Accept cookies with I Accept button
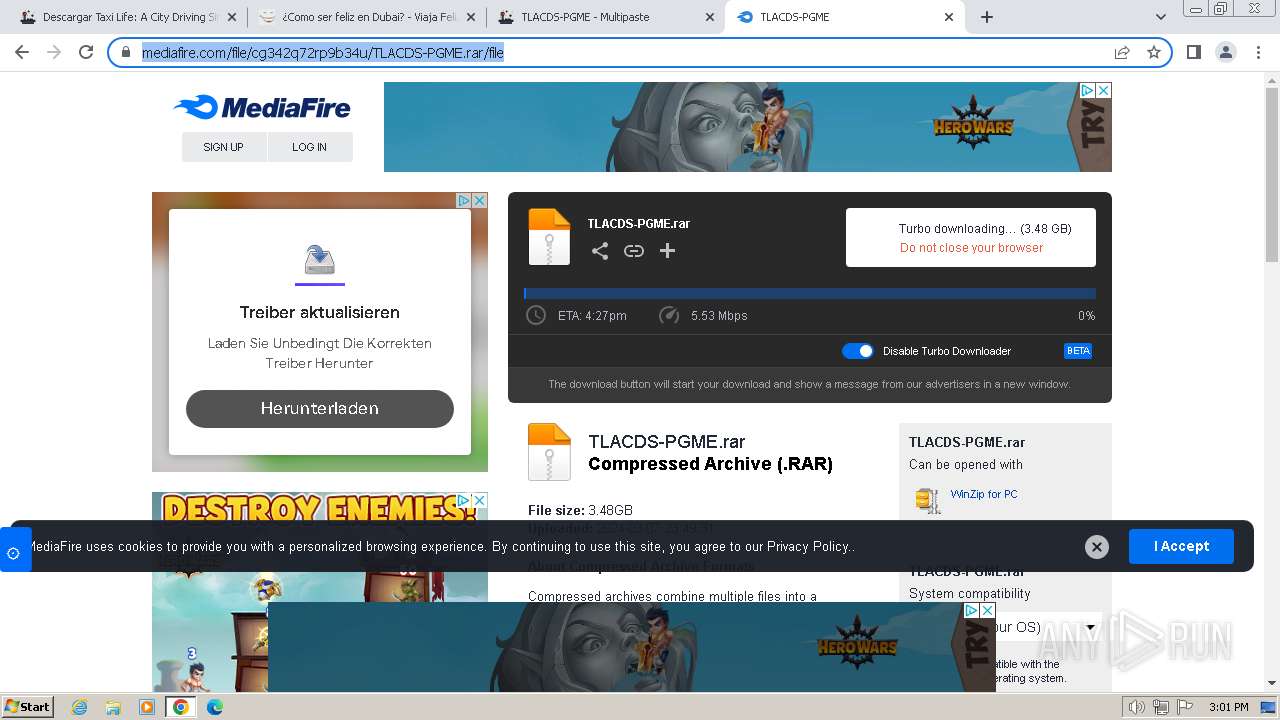 (1181, 546)
